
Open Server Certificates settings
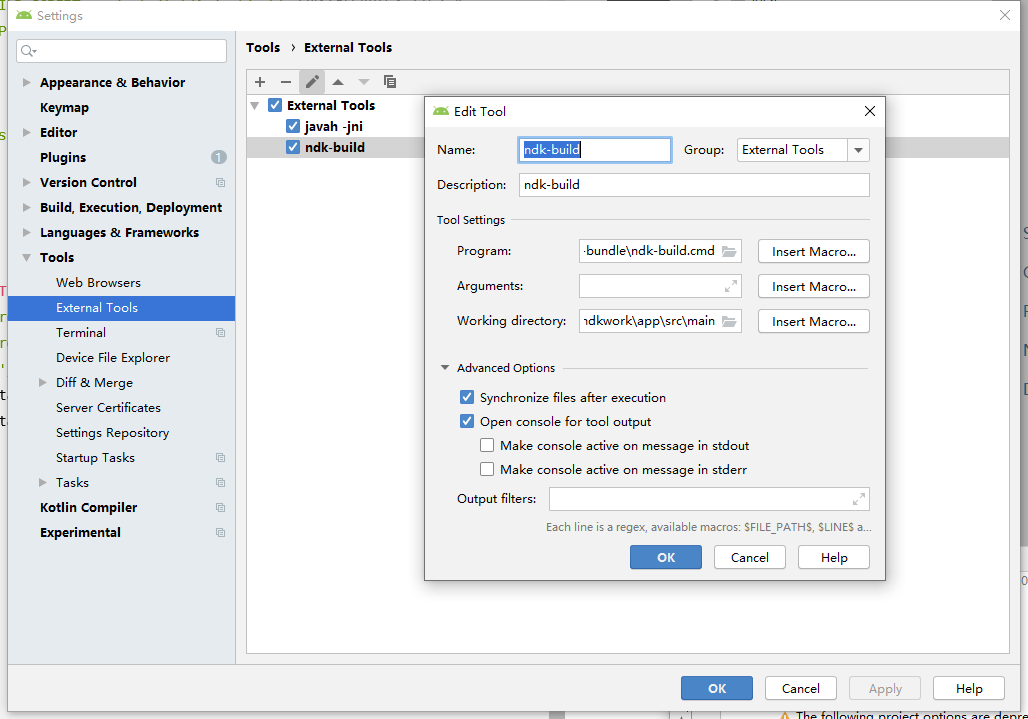108,408
